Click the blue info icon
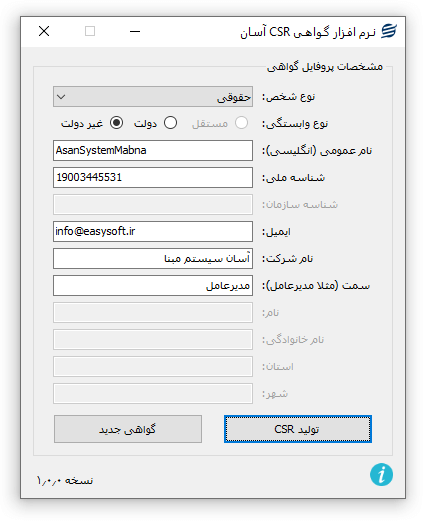 tap(381, 474)
